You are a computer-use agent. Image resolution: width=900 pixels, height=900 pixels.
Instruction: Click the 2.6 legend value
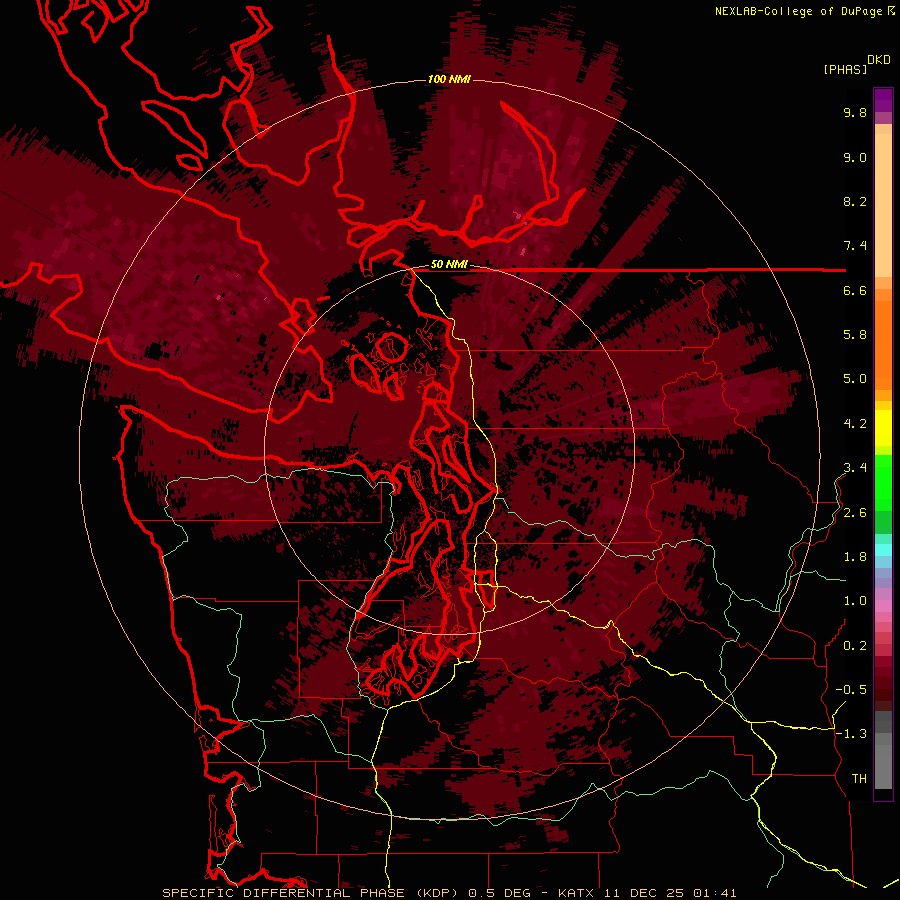click(855, 513)
